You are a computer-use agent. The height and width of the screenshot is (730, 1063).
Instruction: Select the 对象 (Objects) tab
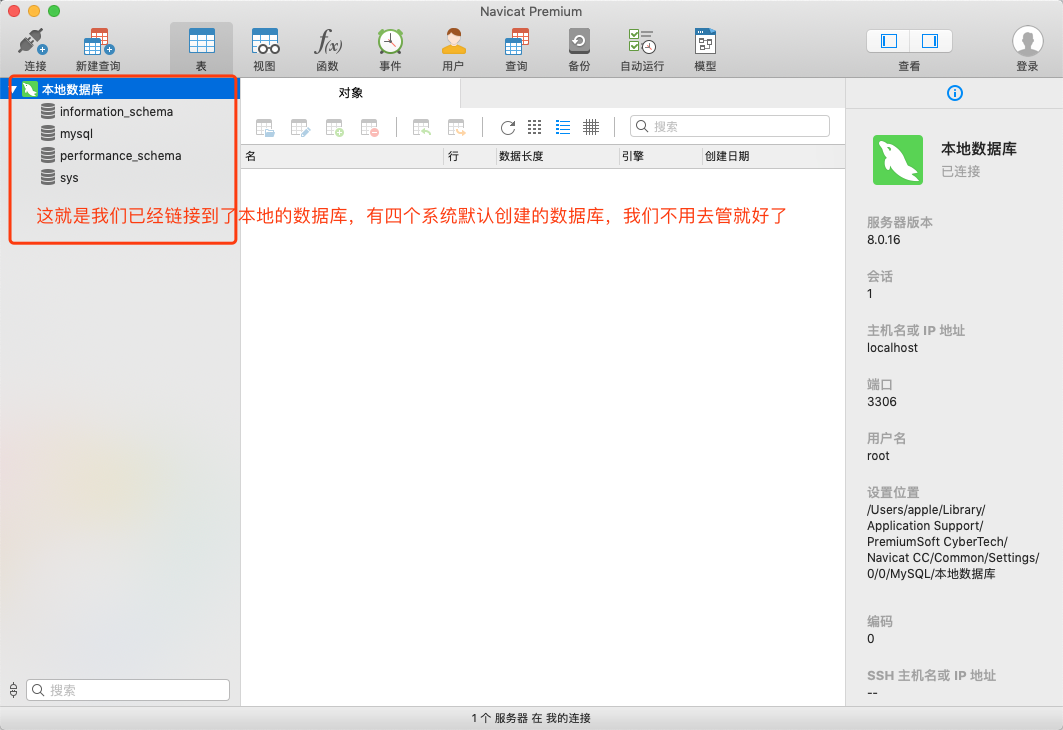pyautogui.click(x=350, y=93)
